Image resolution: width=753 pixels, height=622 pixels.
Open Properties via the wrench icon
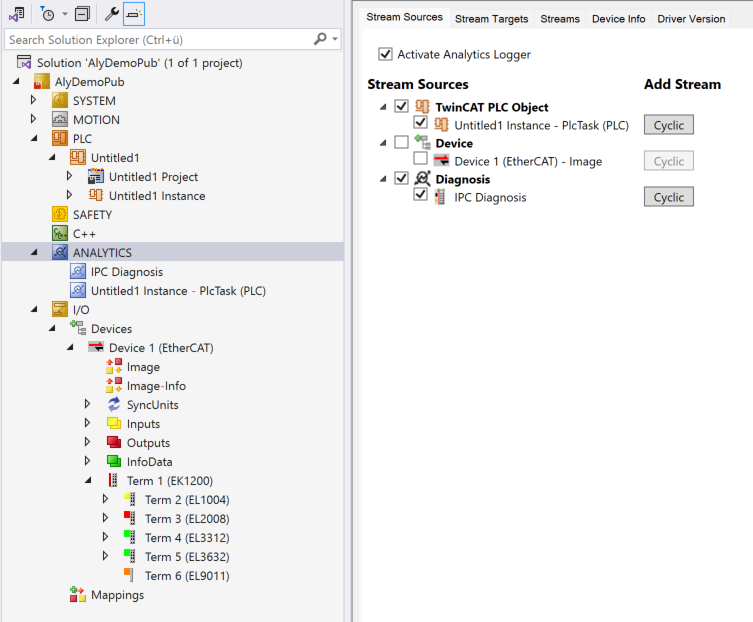[111, 14]
